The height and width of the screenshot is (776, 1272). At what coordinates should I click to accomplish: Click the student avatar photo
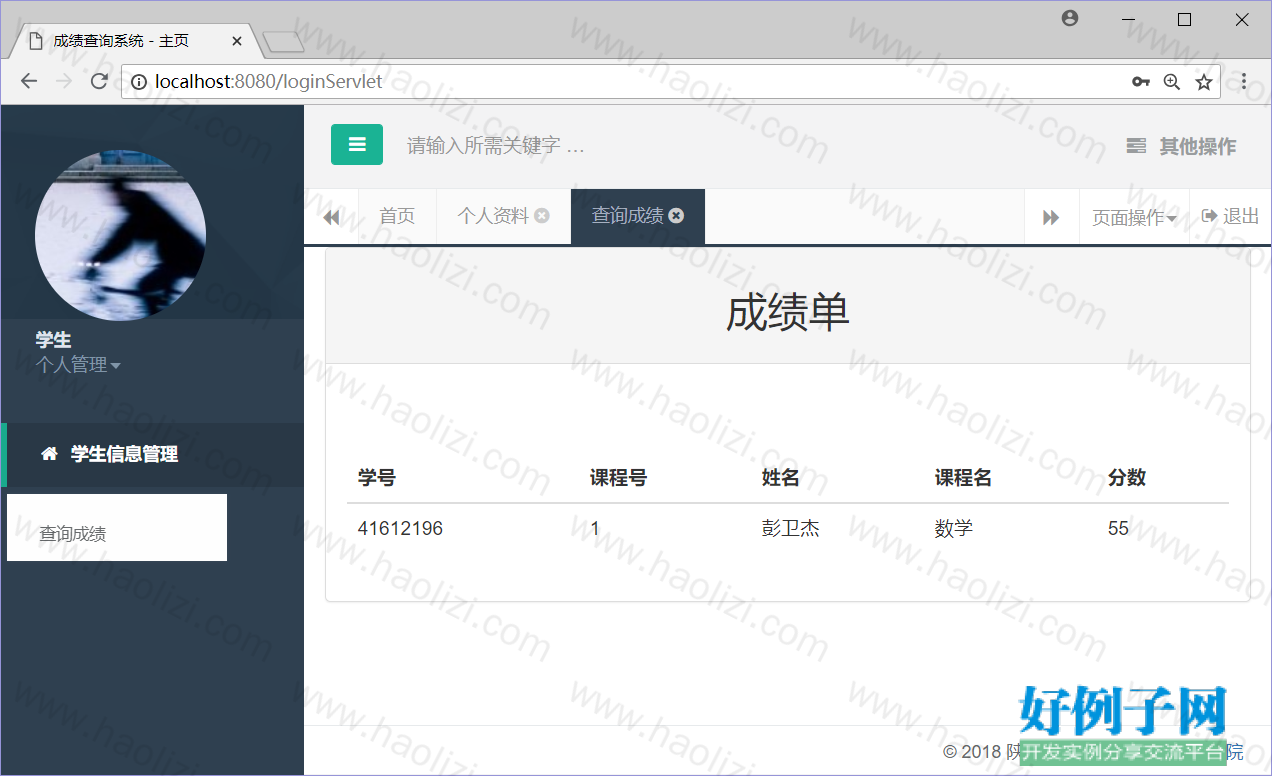tap(120, 235)
